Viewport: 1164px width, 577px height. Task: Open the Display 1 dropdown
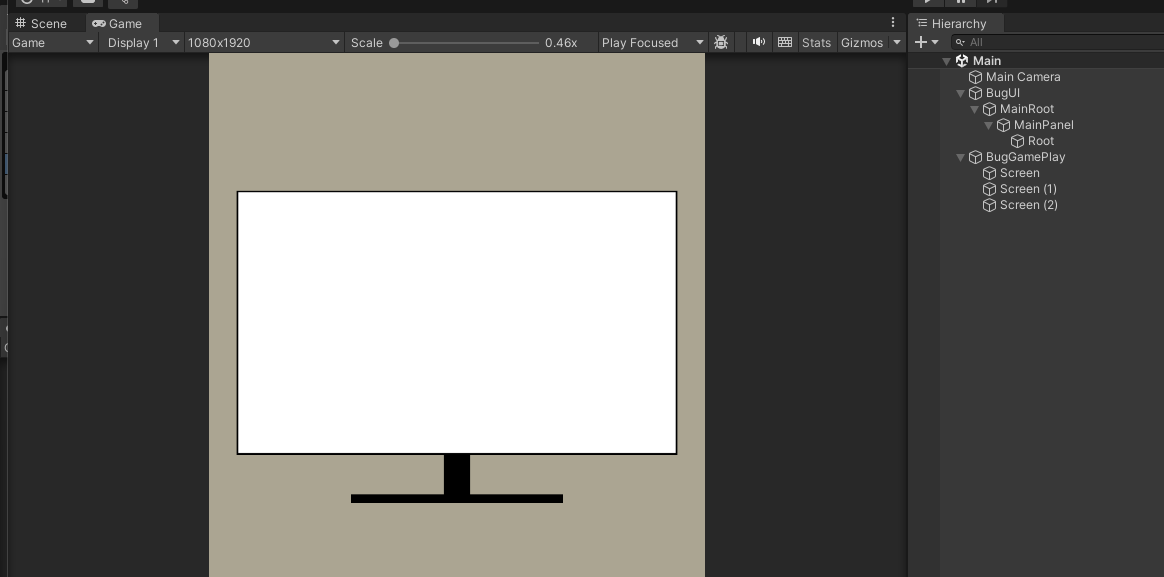tap(143, 42)
